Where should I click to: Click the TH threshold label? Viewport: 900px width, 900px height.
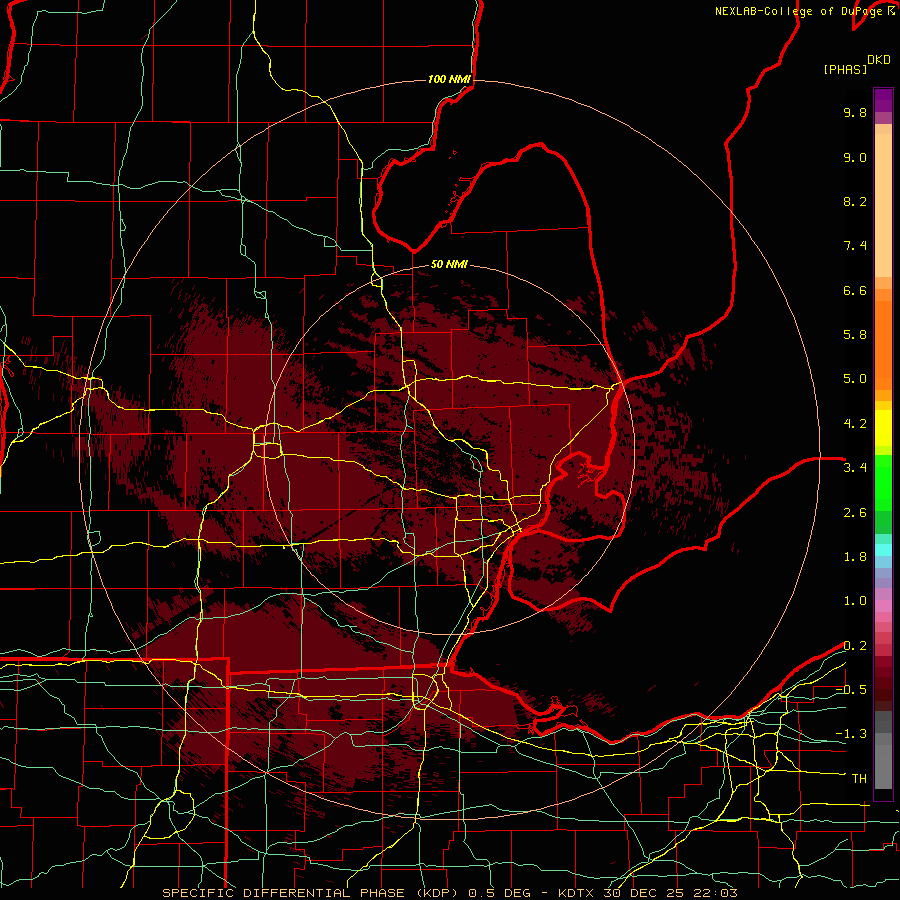(x=859, y=779)
